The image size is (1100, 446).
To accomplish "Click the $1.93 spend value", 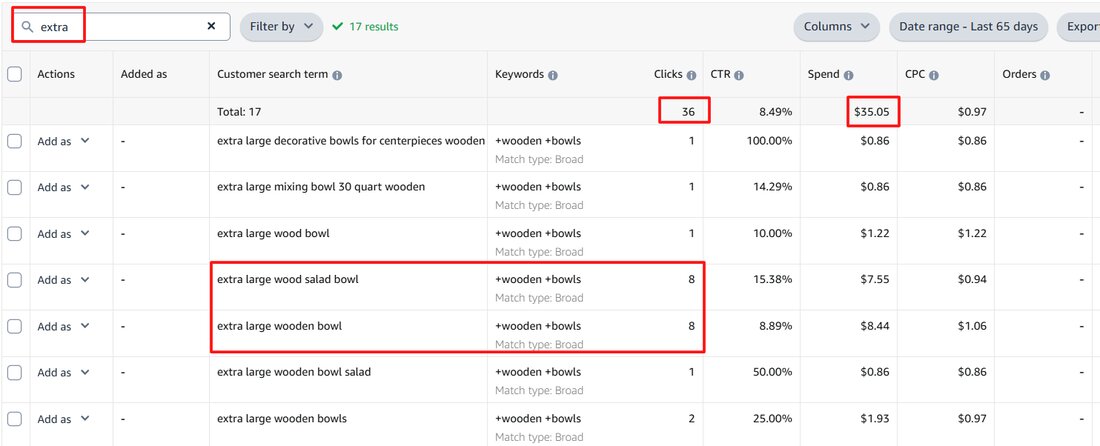I will [x=875, y=418].
